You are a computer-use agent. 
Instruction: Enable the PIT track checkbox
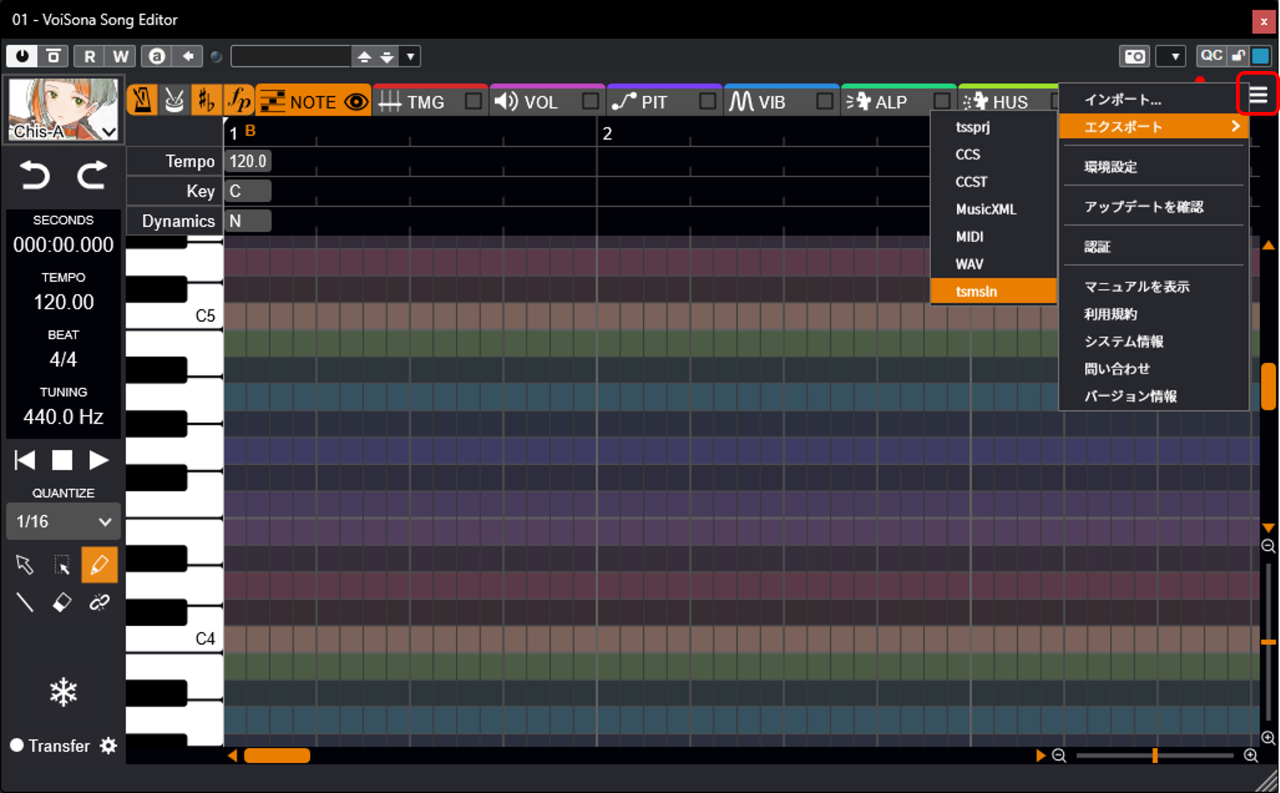[708, 101]
